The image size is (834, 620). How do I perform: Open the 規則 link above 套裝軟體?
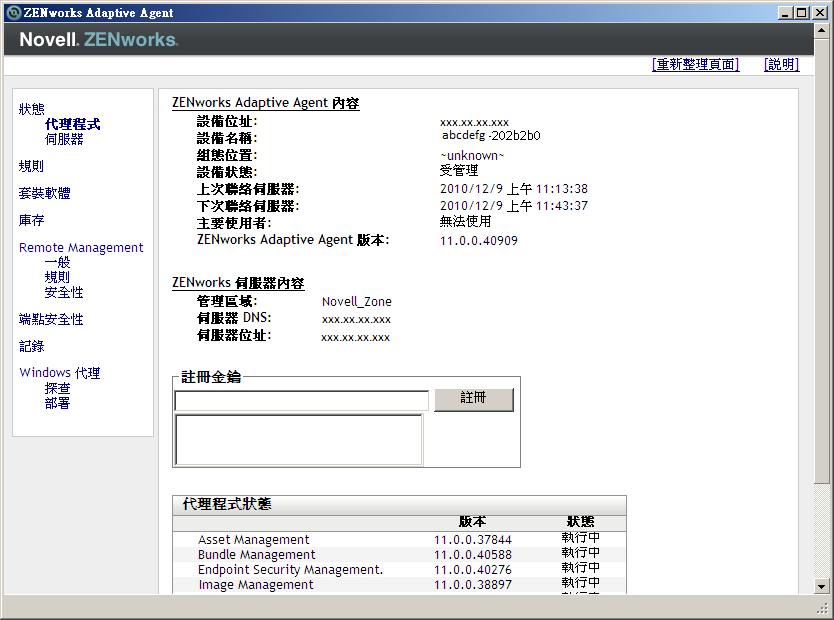[x=31, y=166]
